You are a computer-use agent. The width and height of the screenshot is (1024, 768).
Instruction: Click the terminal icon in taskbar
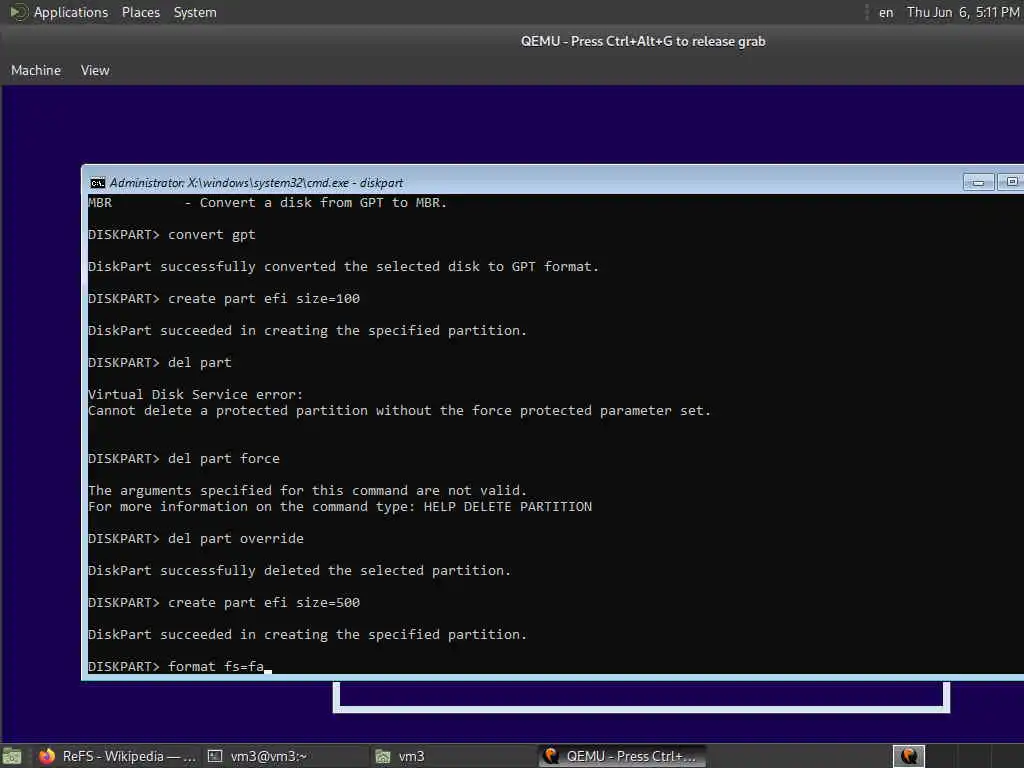coord(215,756)
